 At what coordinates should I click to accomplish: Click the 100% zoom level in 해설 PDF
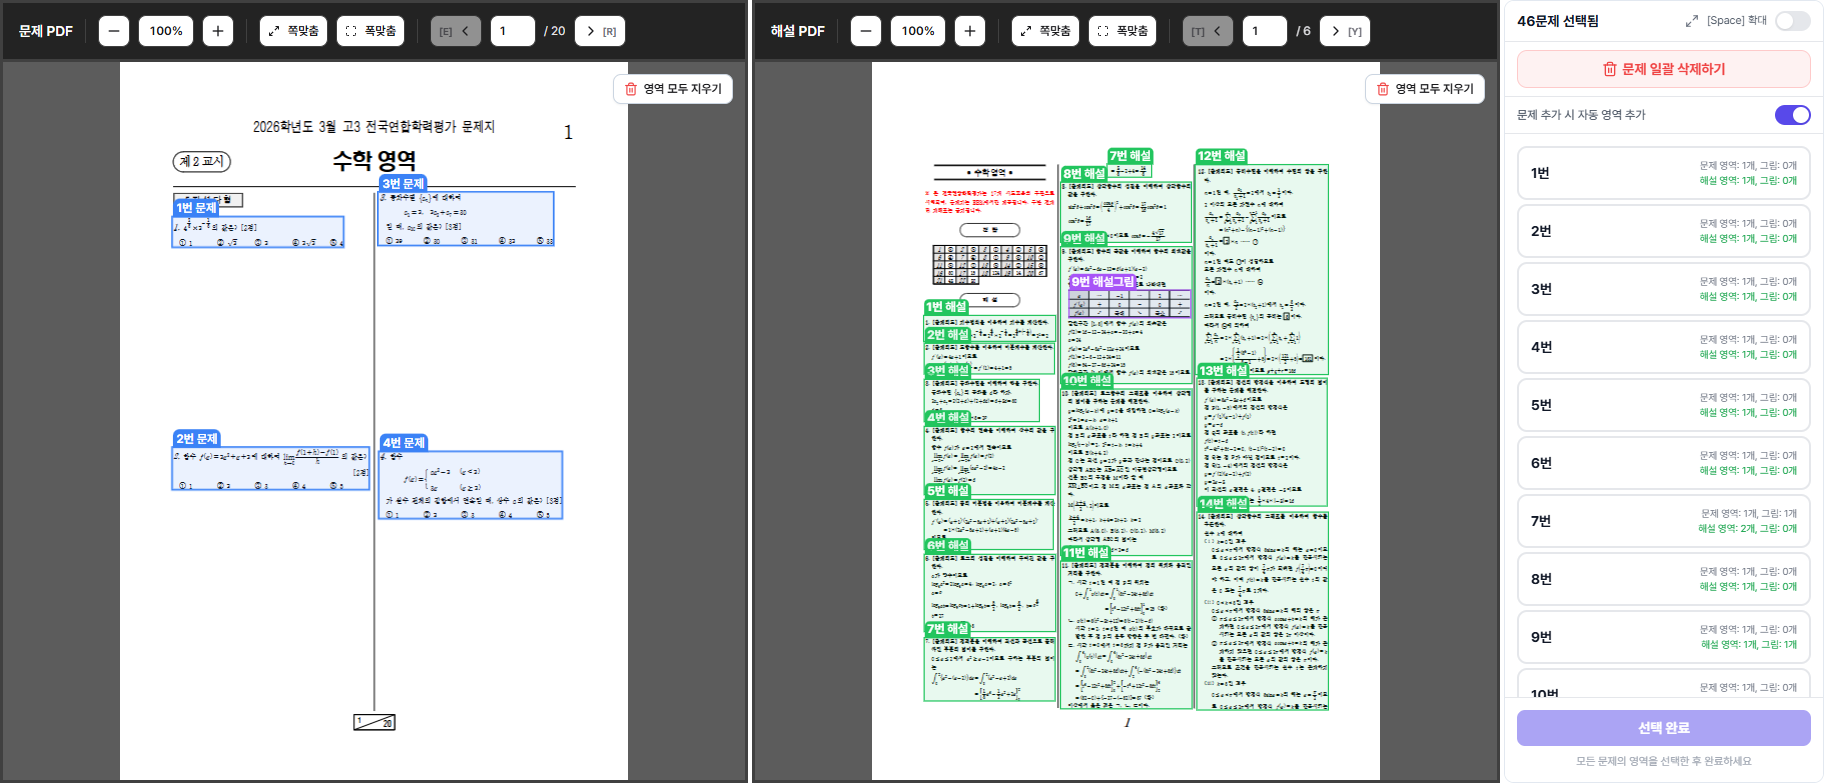918,31
